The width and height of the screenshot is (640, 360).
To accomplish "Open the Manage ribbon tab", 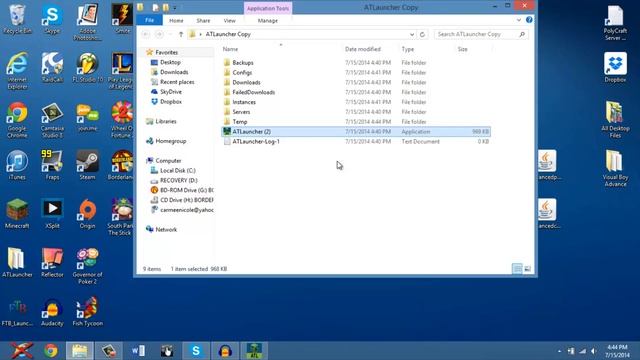I will (268, 20).
